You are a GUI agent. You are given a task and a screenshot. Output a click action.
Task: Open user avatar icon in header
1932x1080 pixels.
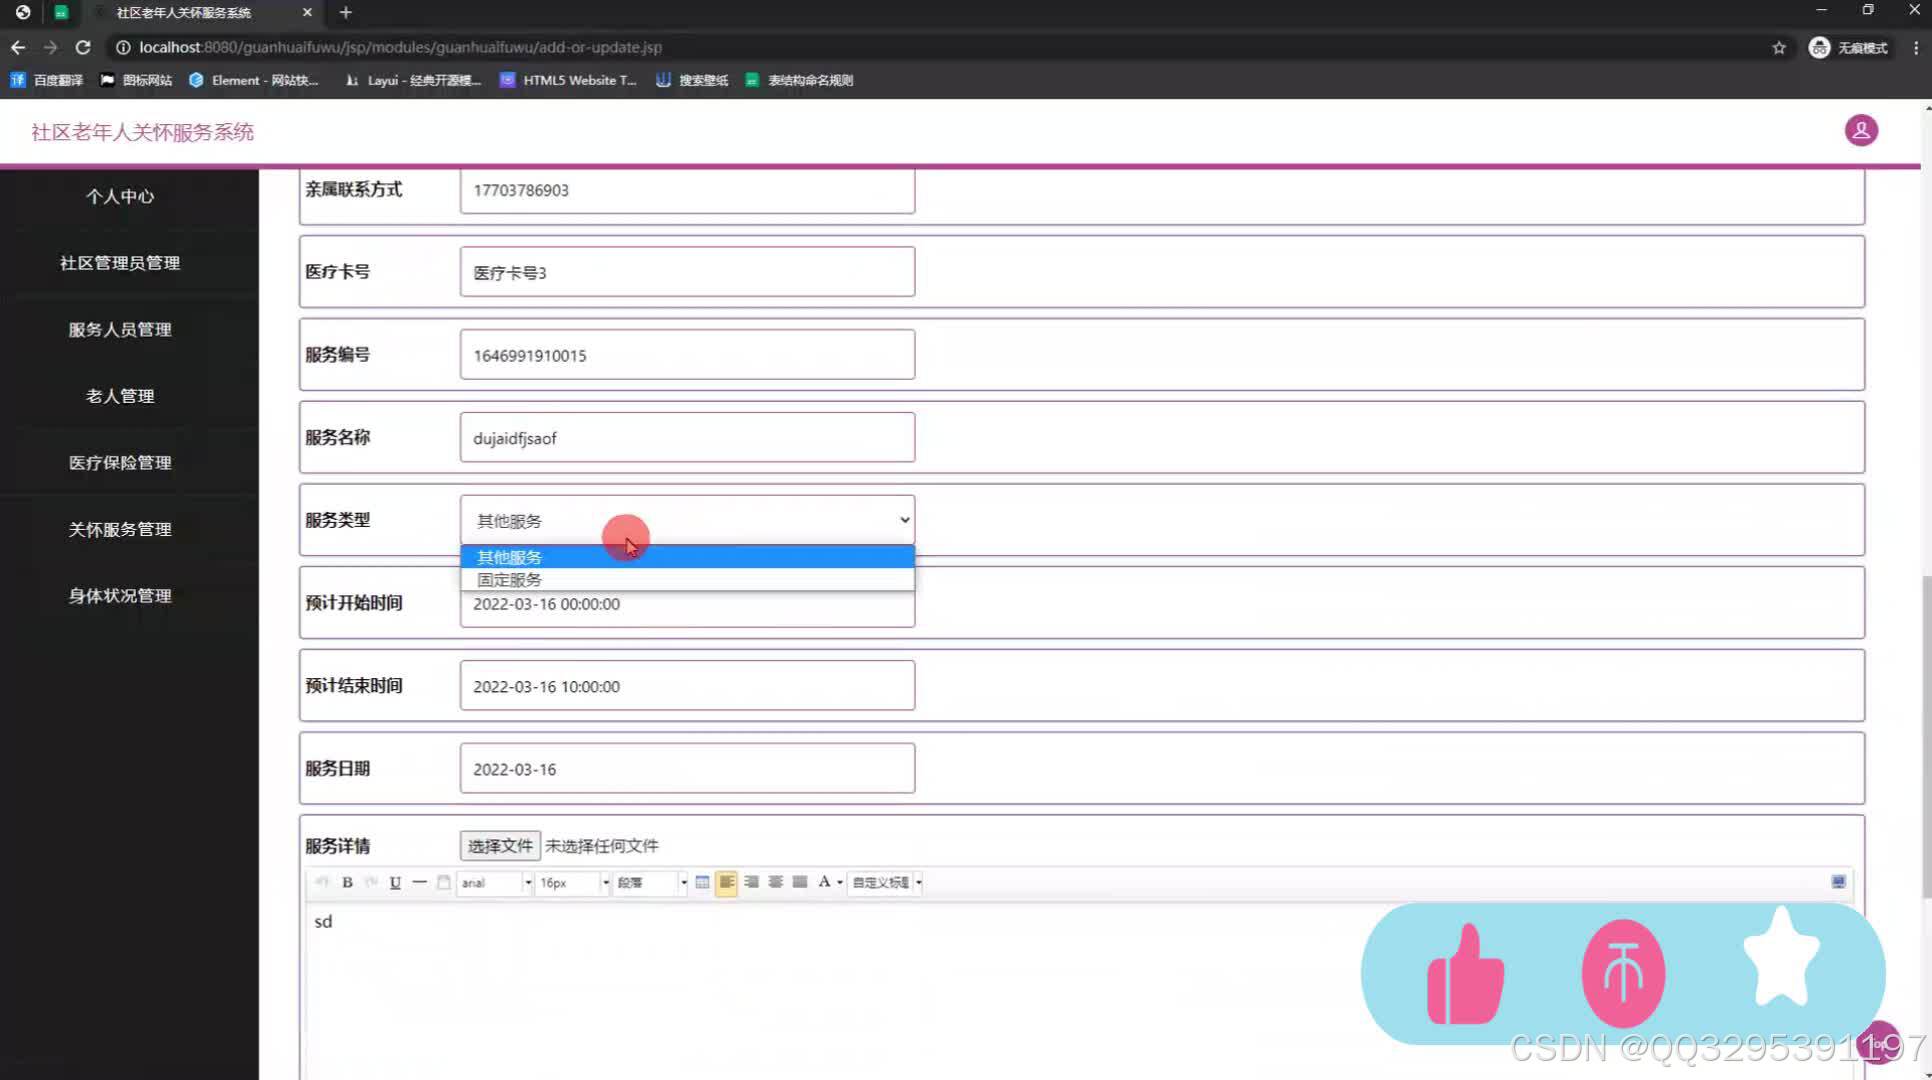click(1861, 131)
